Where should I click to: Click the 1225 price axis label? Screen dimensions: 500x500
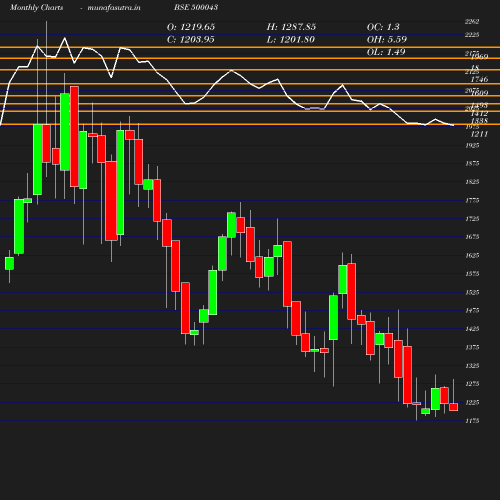point(472,402)
